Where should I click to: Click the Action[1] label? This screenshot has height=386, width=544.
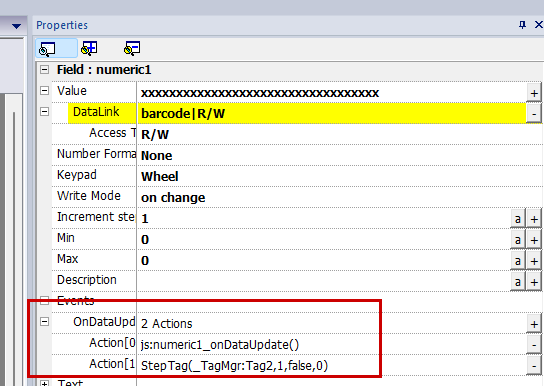tap(112, 364)
